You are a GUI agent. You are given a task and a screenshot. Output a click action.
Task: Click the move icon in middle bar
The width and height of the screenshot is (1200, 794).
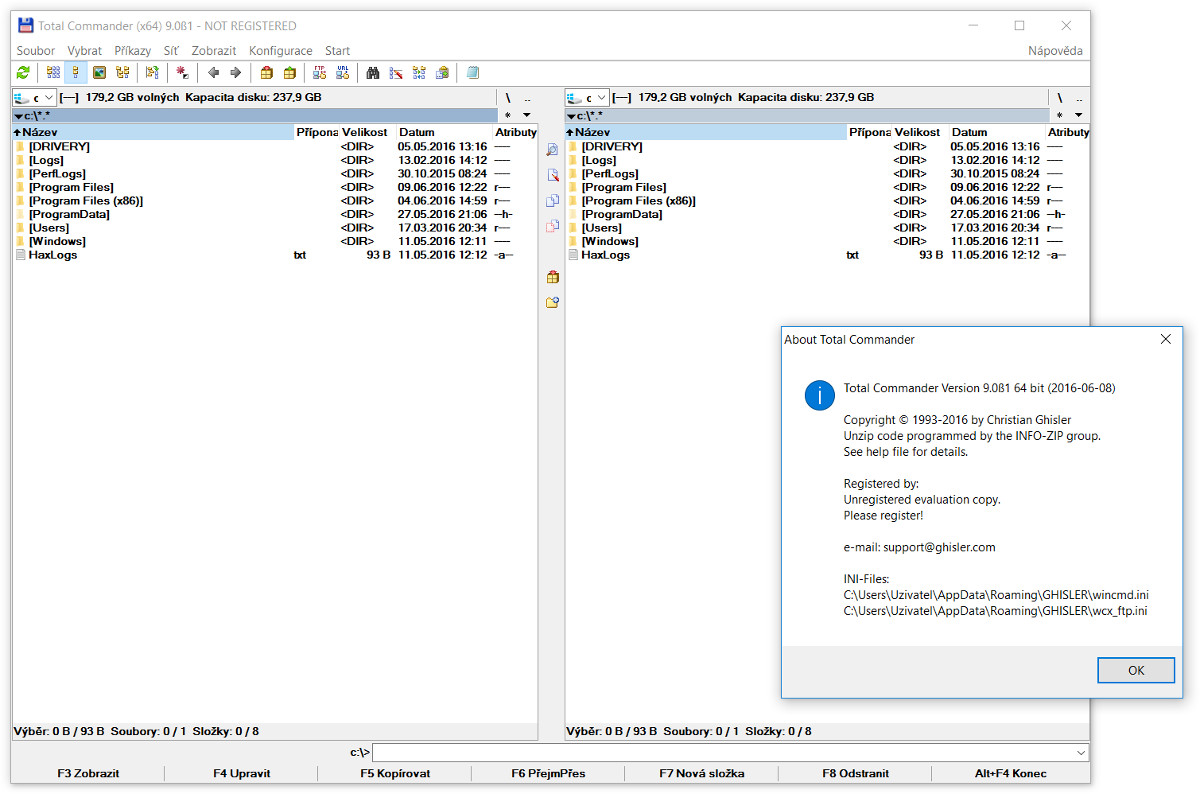552,226
